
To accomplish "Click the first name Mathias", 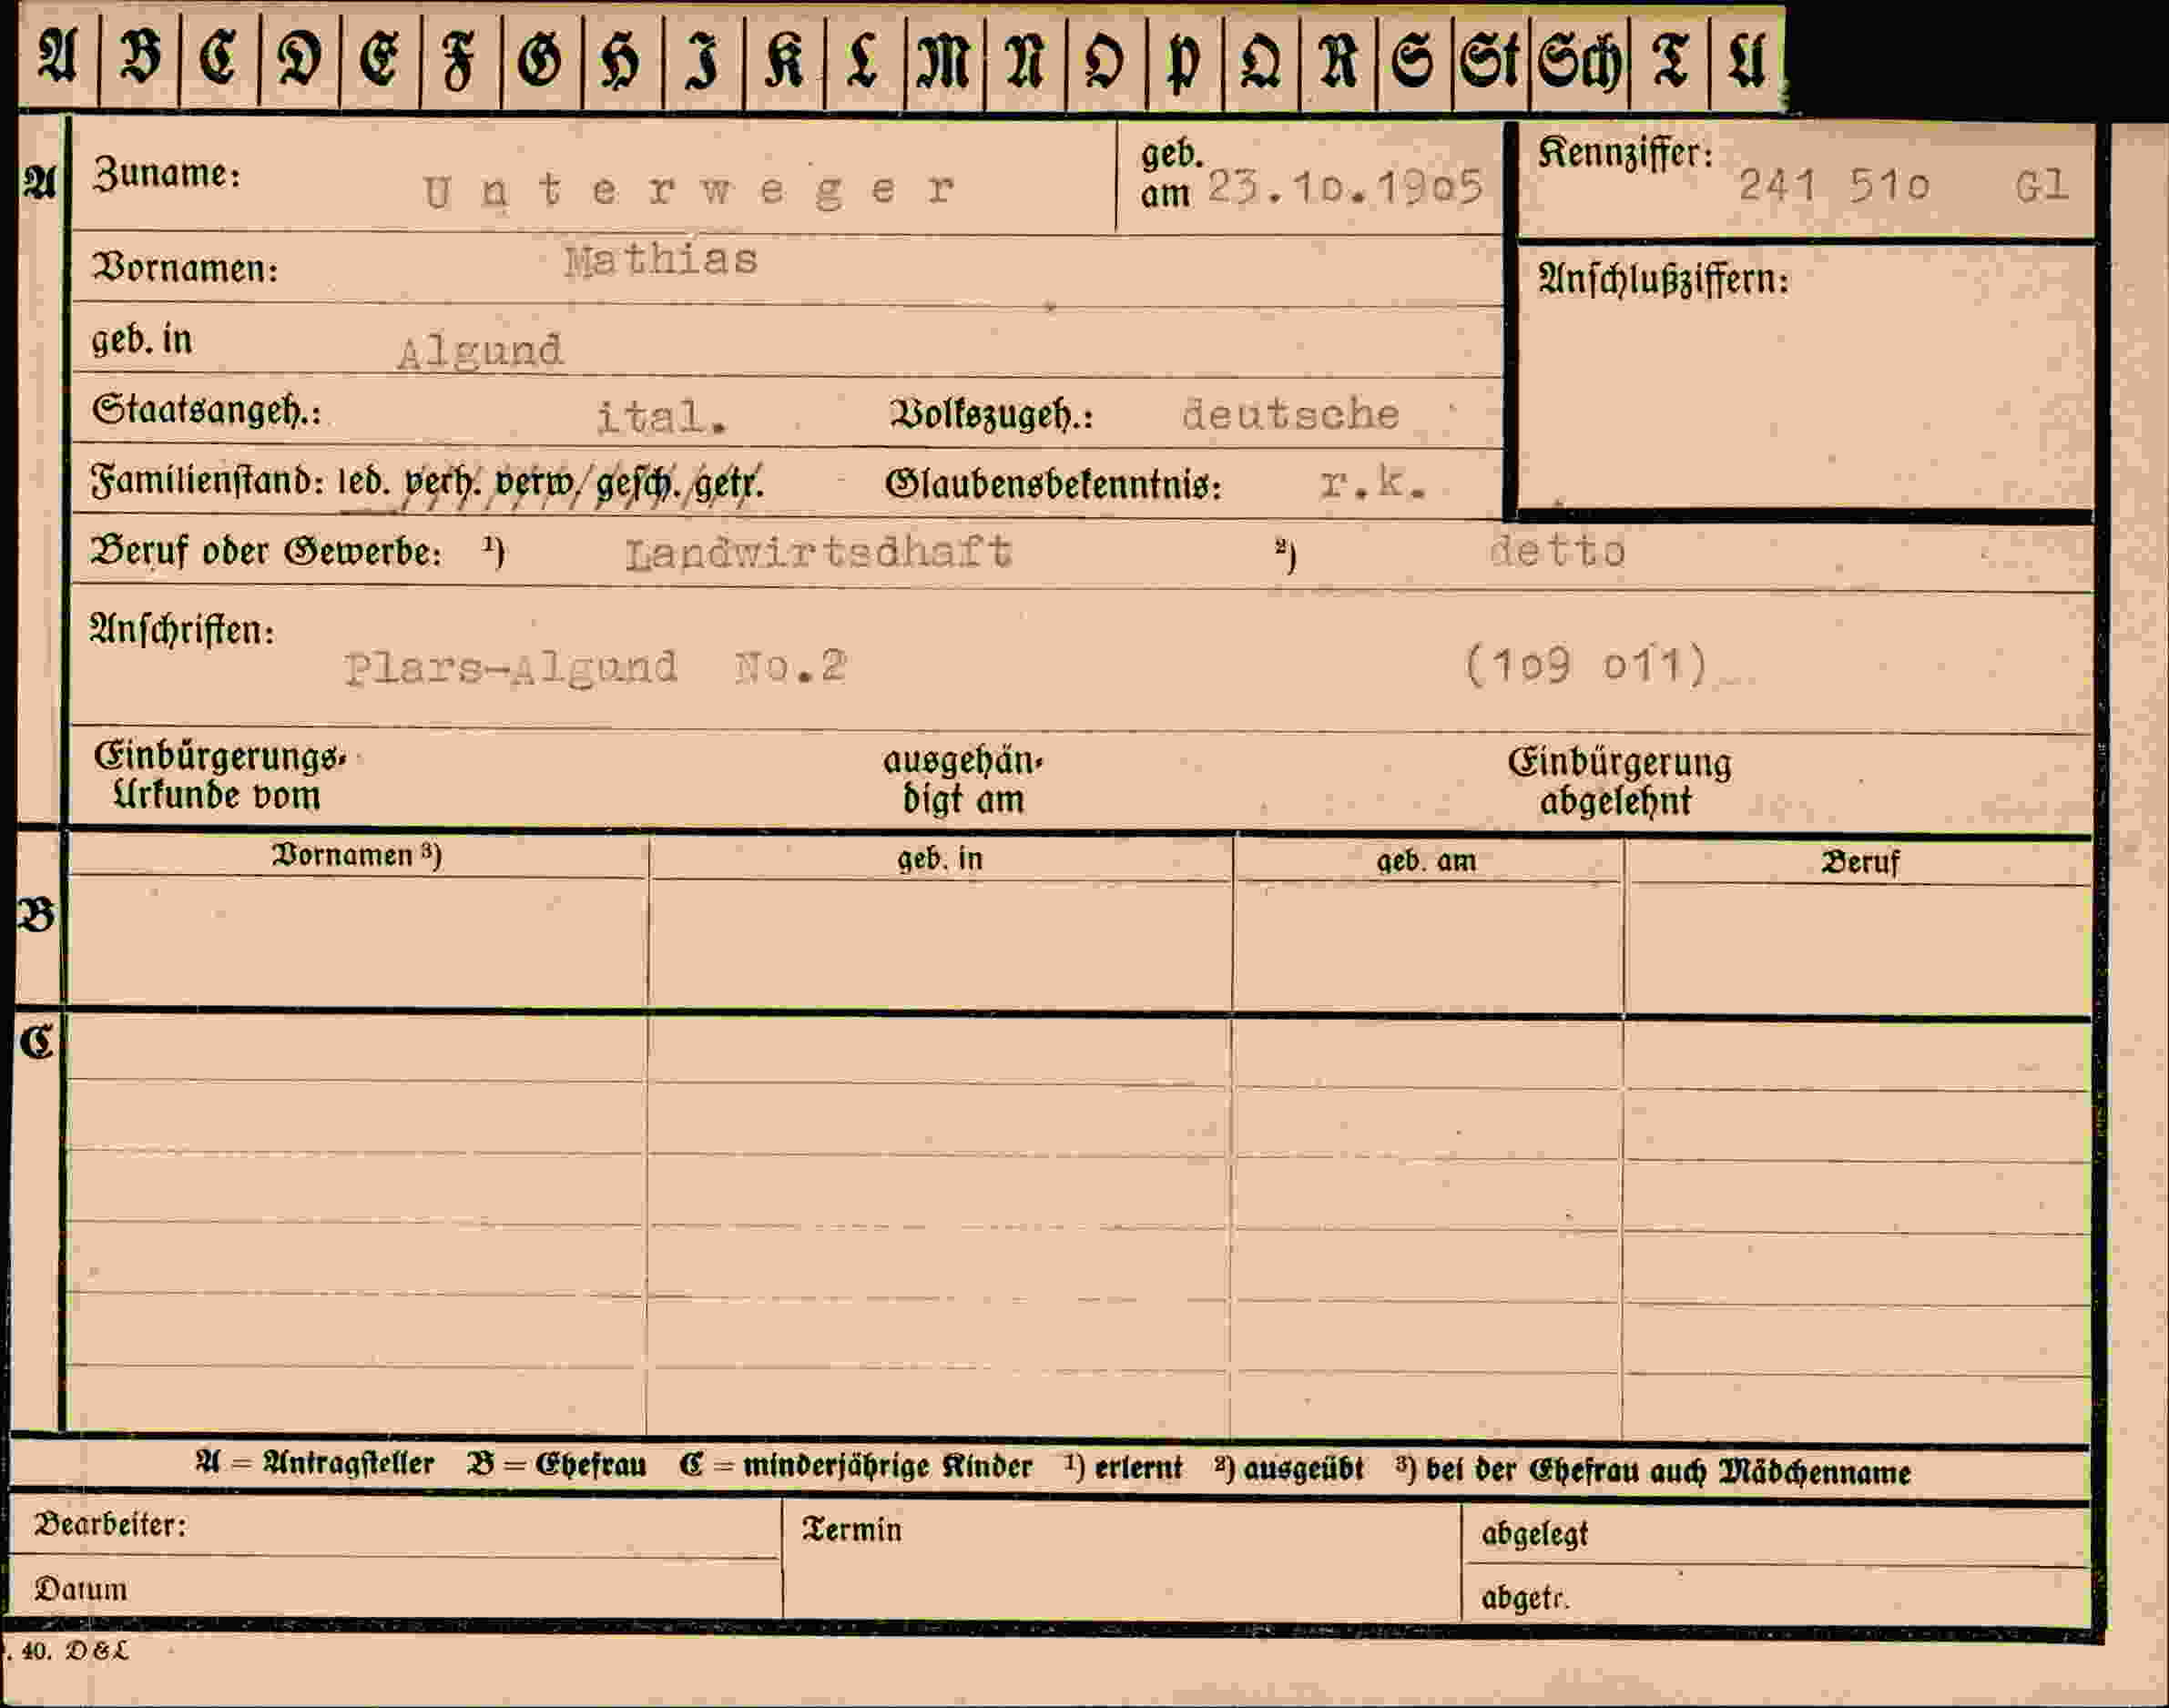I will tap(661, 261).
